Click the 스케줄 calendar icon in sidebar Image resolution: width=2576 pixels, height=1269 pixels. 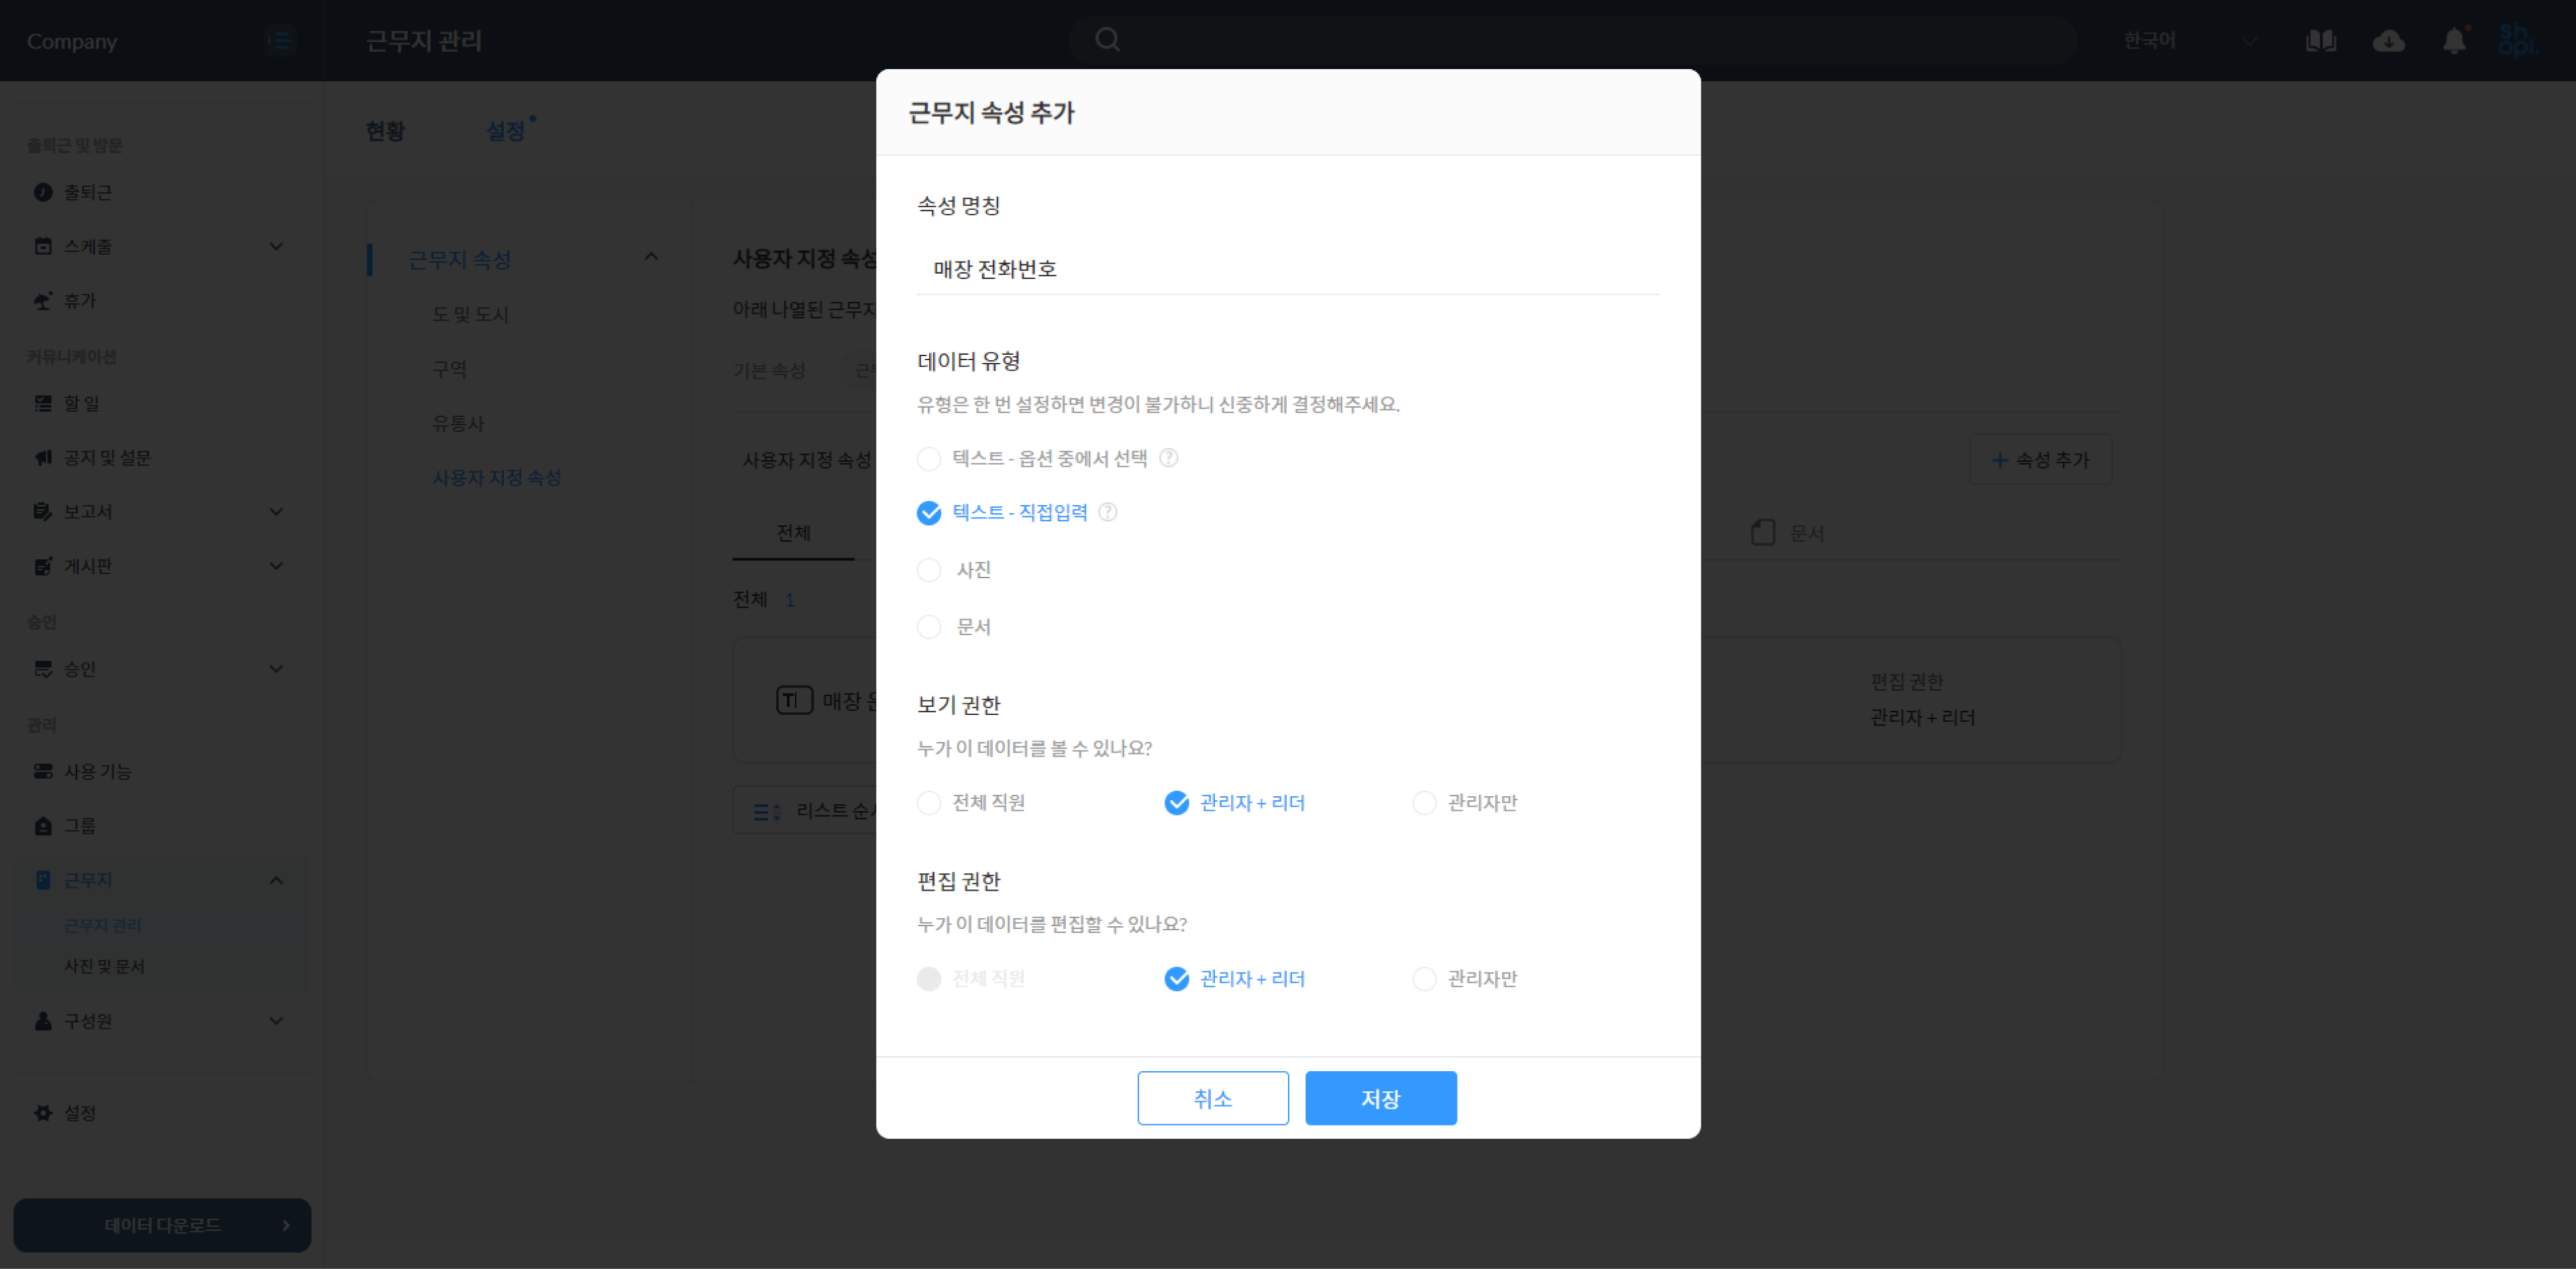click(x=43, y=246)
